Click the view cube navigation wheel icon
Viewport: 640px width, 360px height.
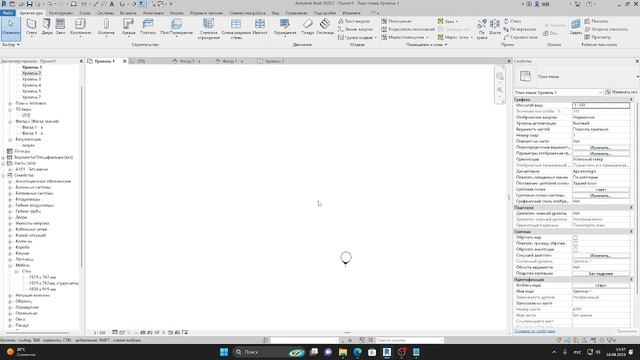500,76
